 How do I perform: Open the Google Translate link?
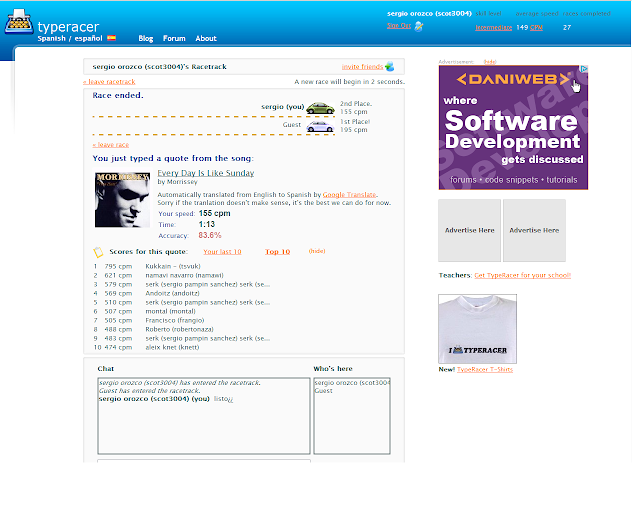tap(349, 194)
